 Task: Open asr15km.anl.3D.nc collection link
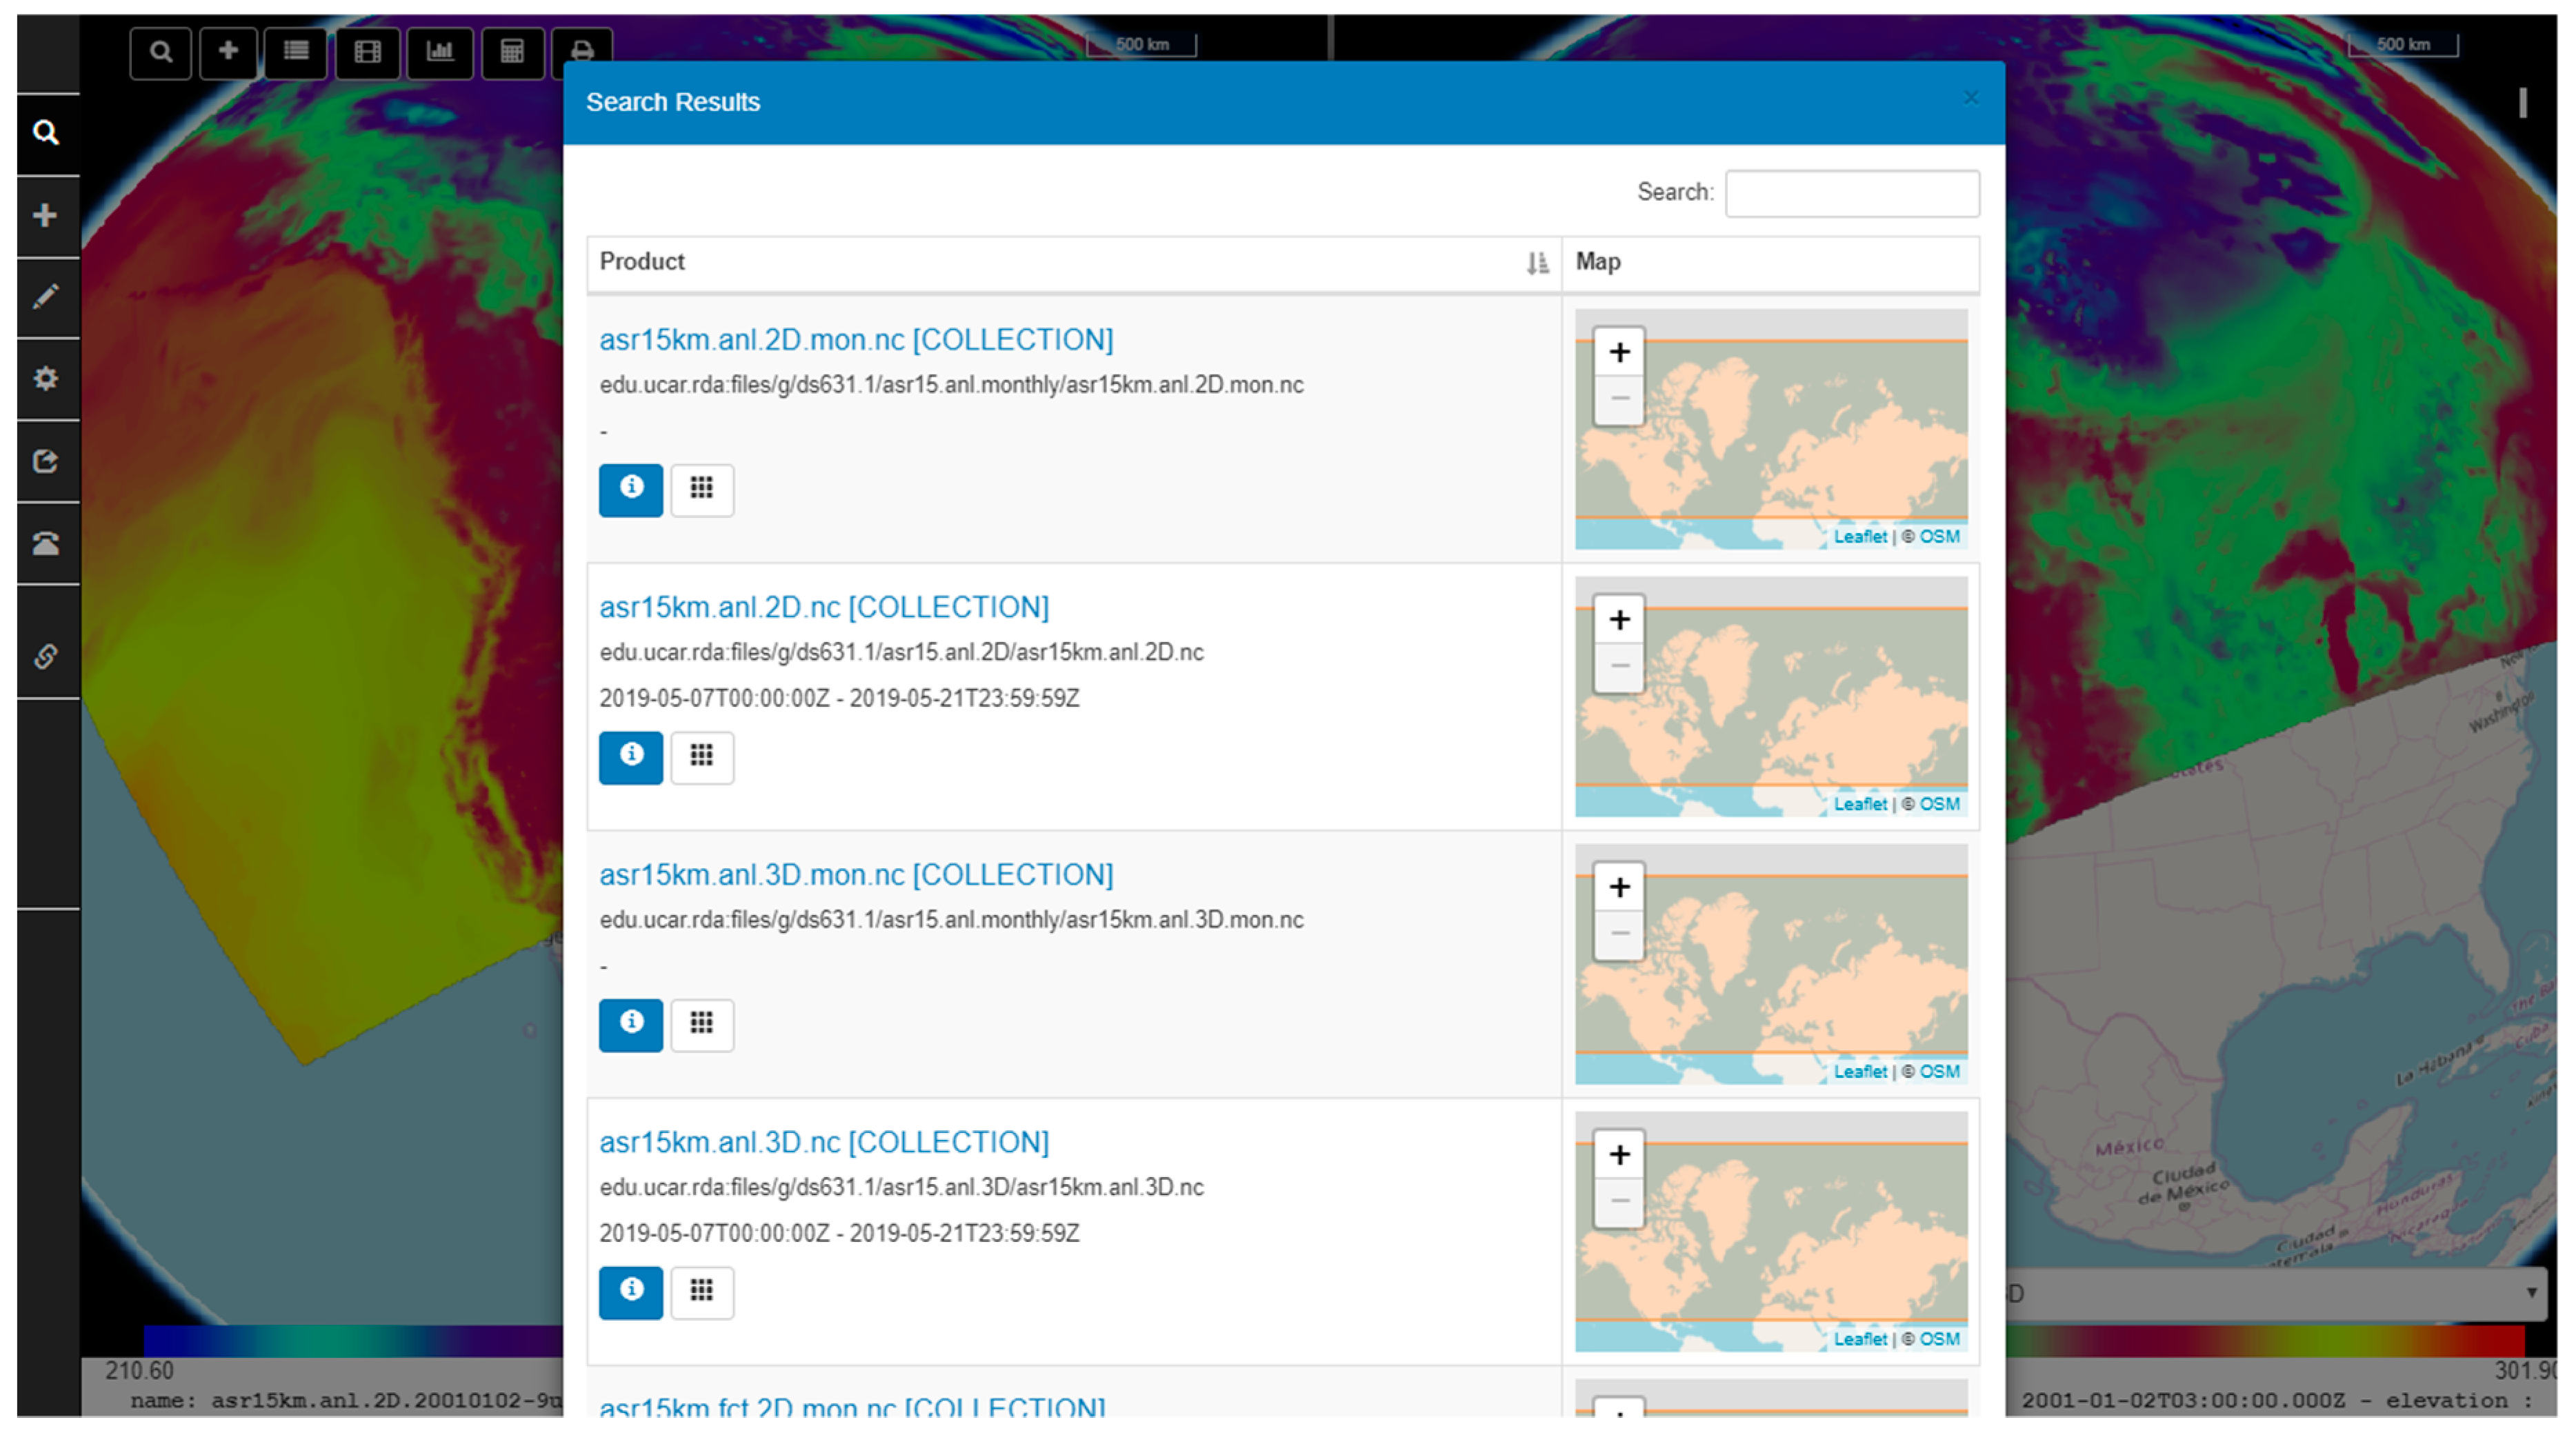pyautogui.click(x=824, y=1142)
